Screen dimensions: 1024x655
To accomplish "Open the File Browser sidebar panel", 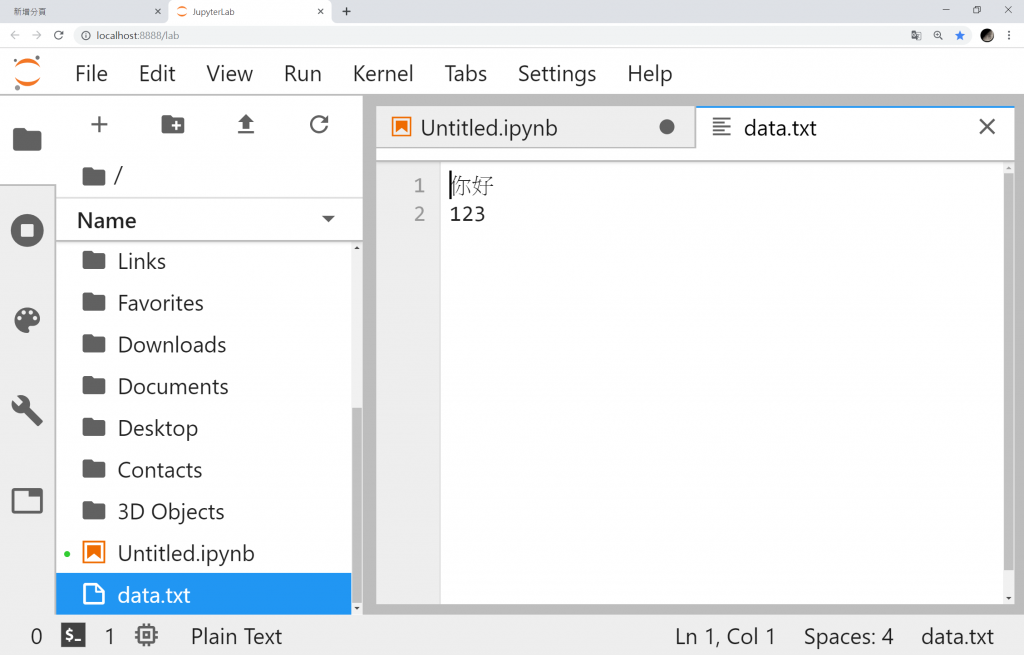I will click(27, 139).
